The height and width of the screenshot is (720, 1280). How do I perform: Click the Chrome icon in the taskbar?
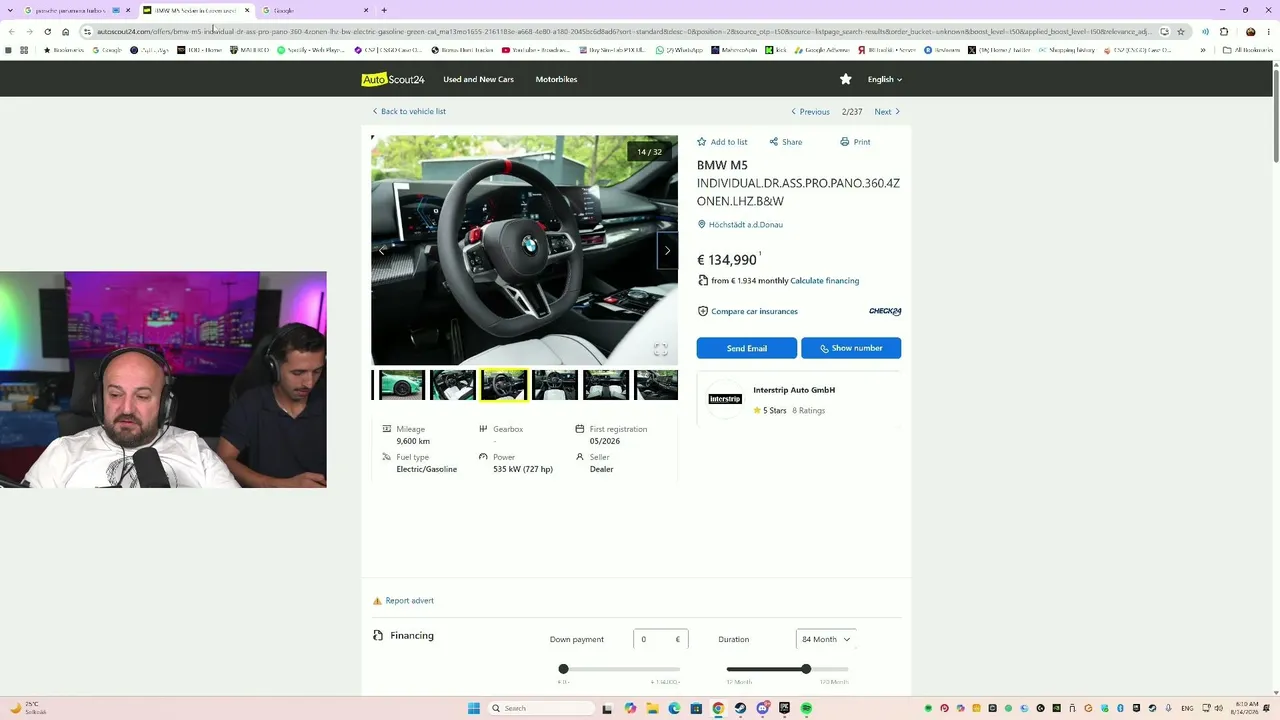coord(718,708)
